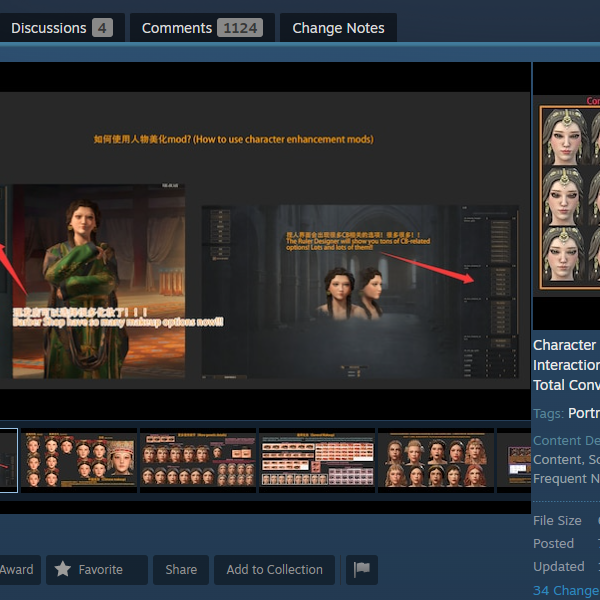Open the genetic details faces thumbnail

tap(198, 460)
